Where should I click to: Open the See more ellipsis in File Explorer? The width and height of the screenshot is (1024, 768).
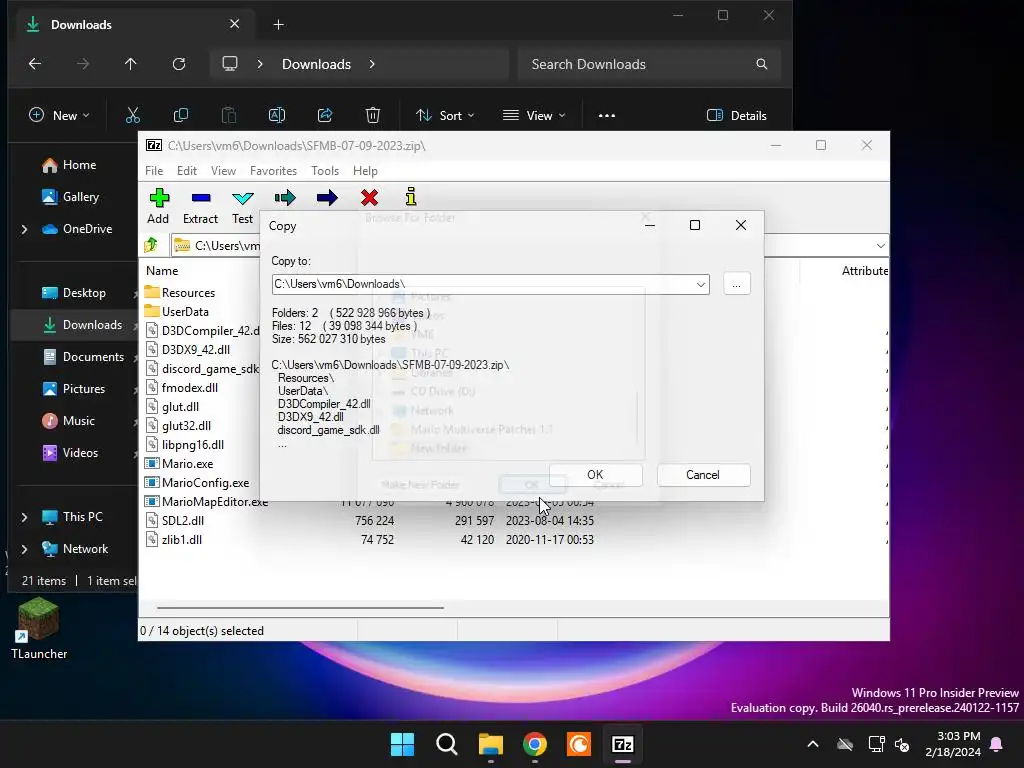607,116
